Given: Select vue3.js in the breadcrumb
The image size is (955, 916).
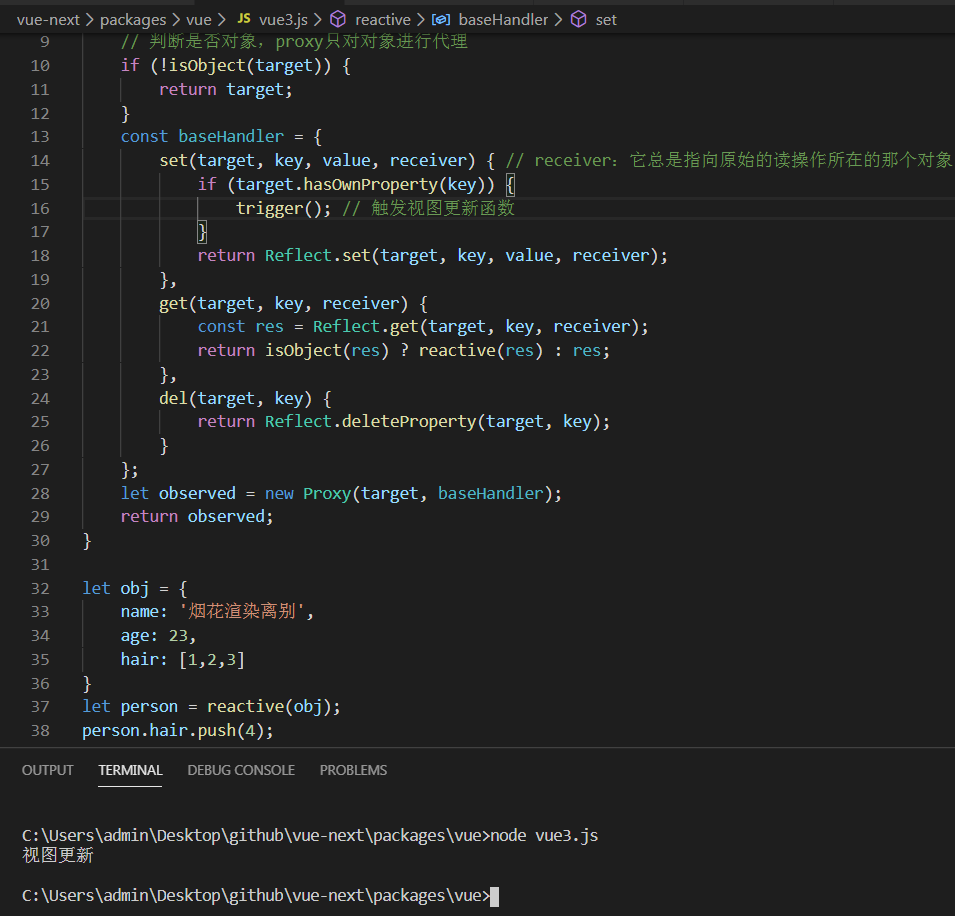Looking at the screenshot, I should [283, 20].
